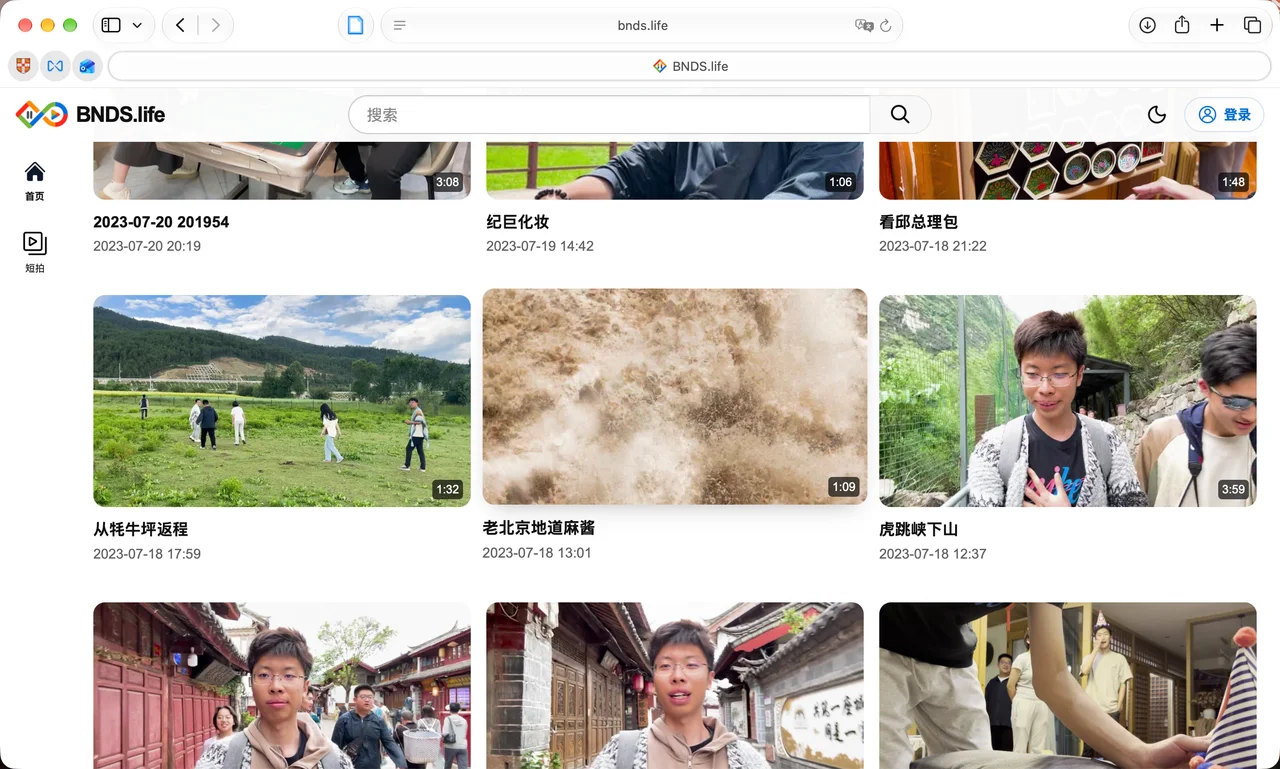1280x769 pixels.
Task: Click the title 看邱总理包
Action: [918, 222]
